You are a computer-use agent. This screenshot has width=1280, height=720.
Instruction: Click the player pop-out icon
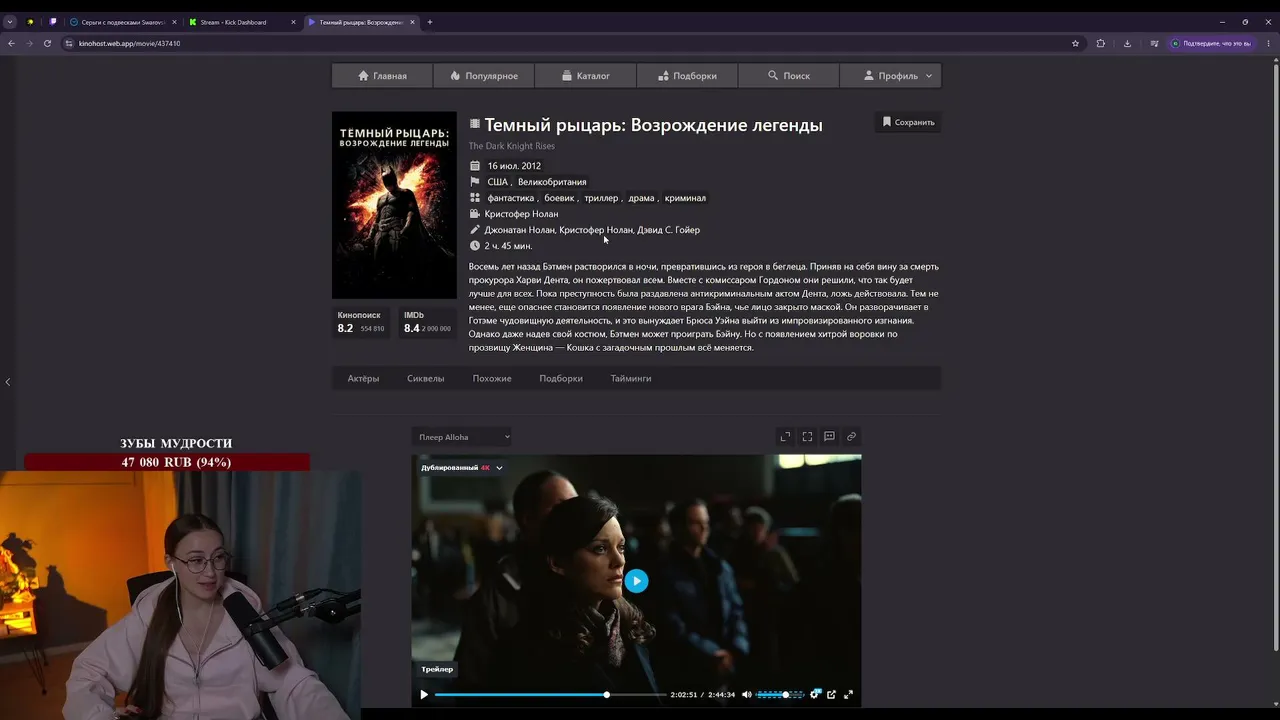pyautogui.click(x=831, y=694)
